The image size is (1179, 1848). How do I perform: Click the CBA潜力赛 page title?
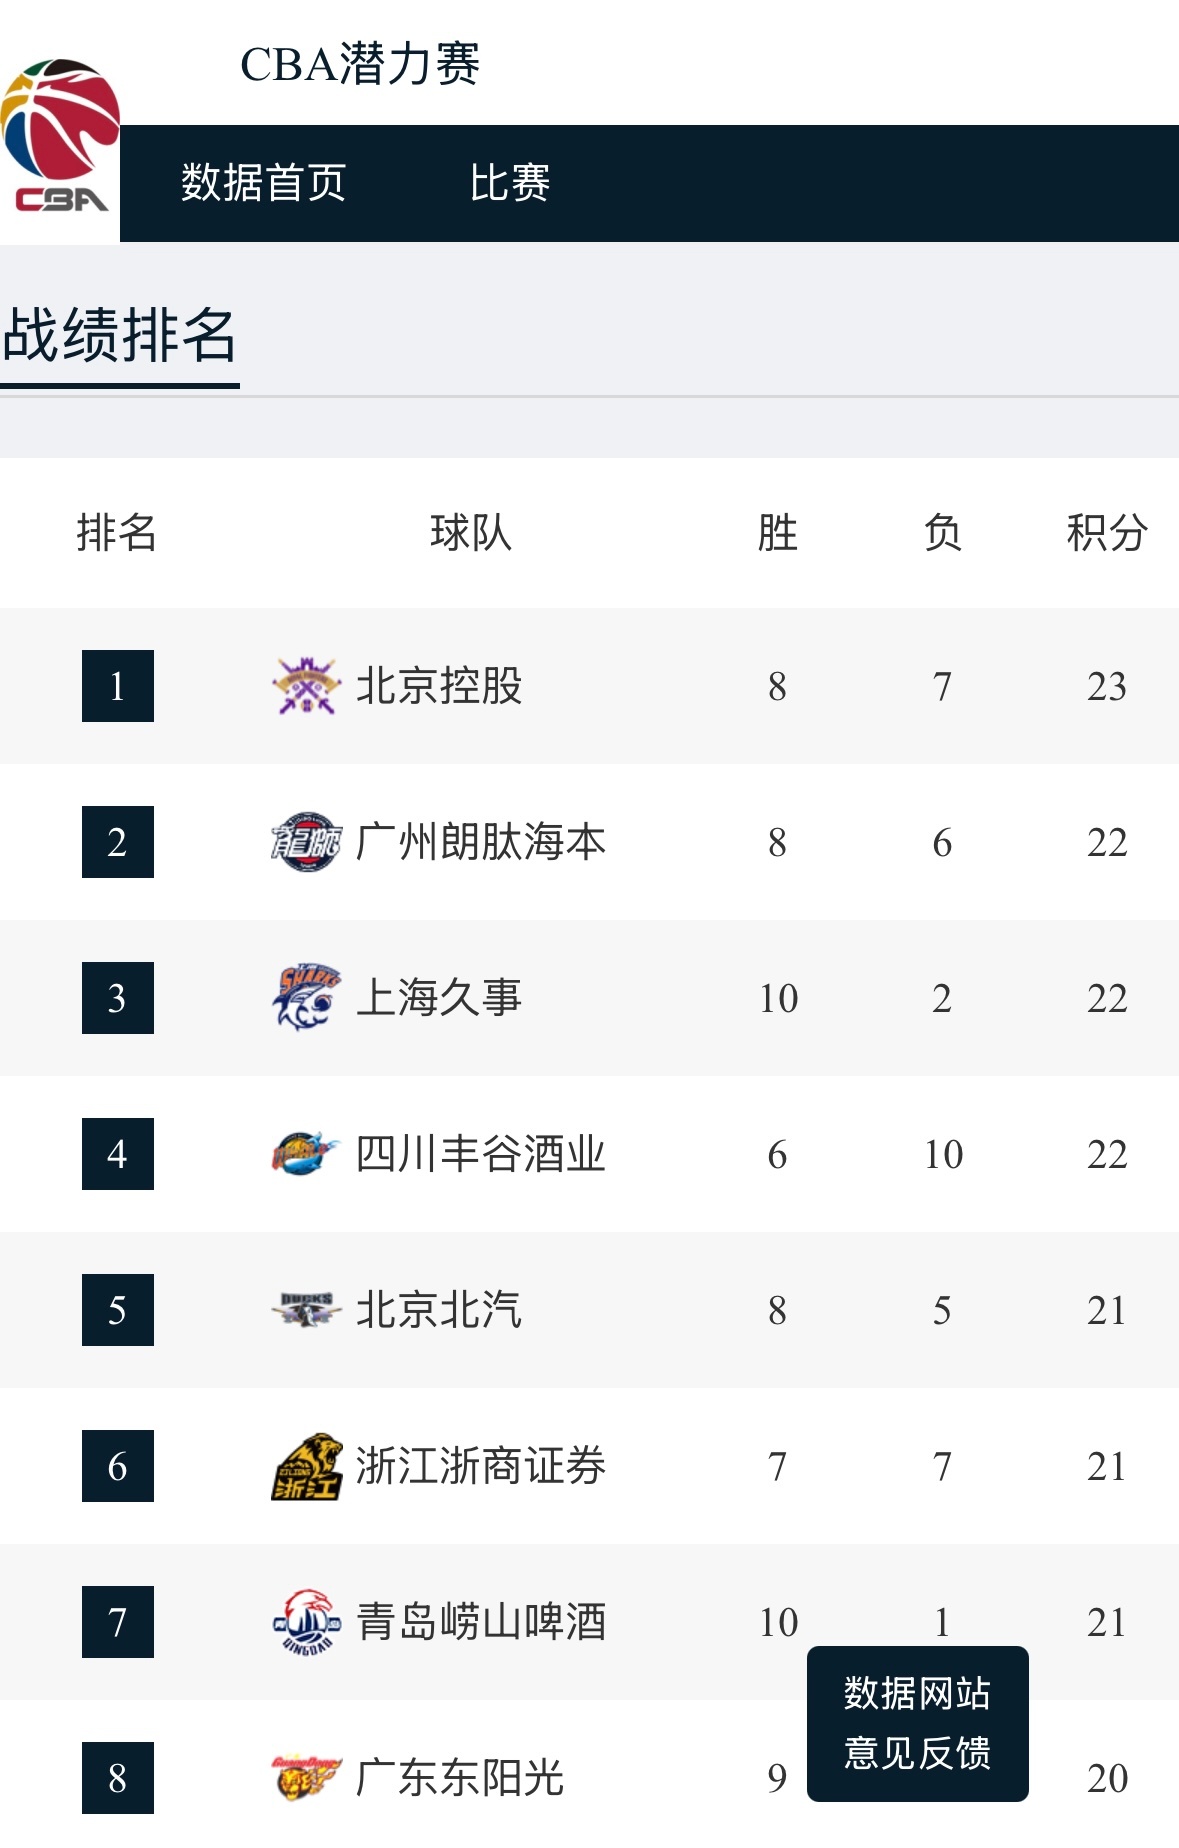(x=360, y=64)
